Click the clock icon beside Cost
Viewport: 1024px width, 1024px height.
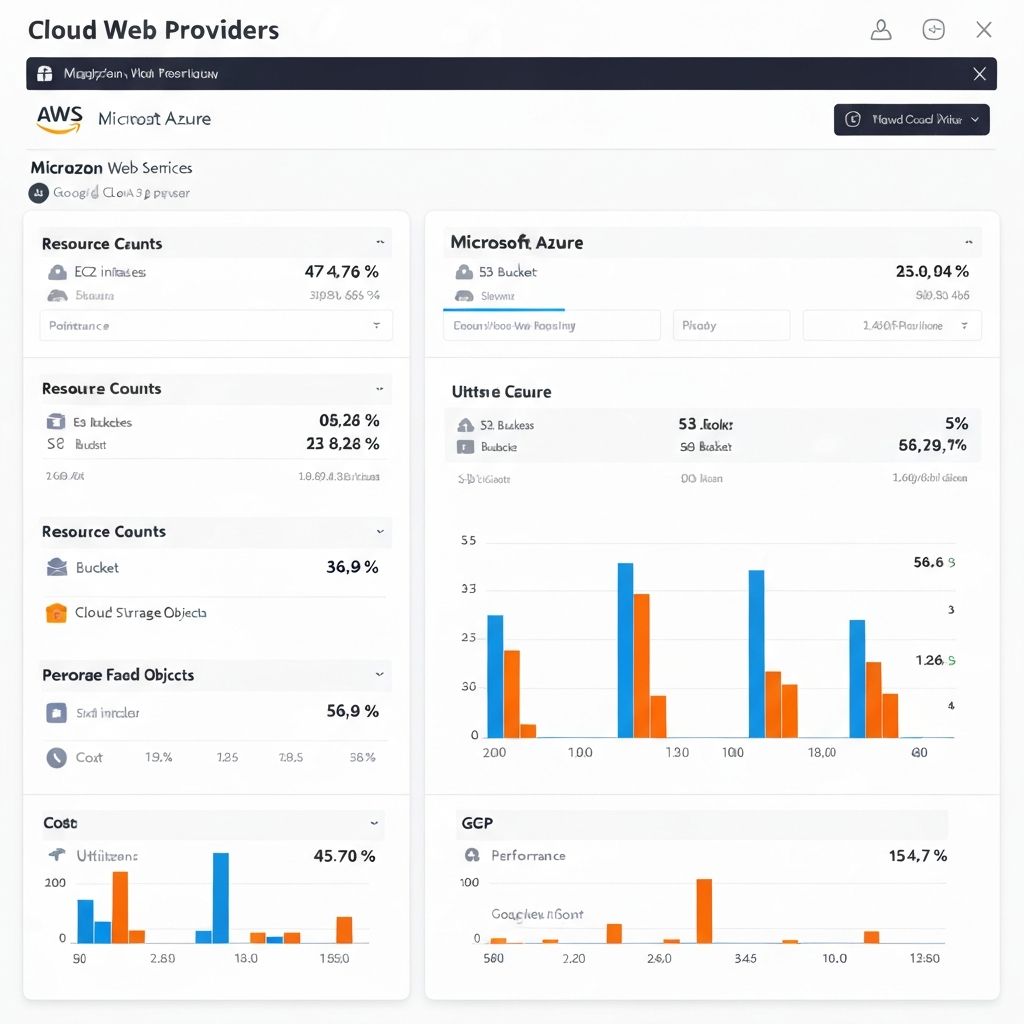[x=56, y=758]
